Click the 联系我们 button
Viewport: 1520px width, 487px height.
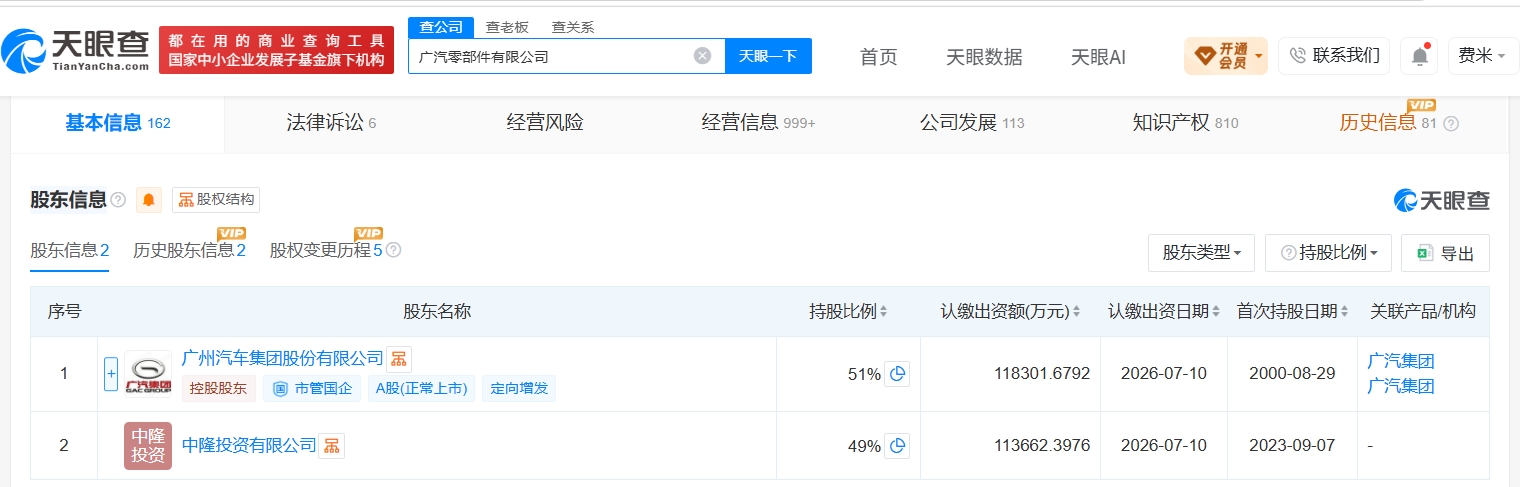coord(1334,56)
